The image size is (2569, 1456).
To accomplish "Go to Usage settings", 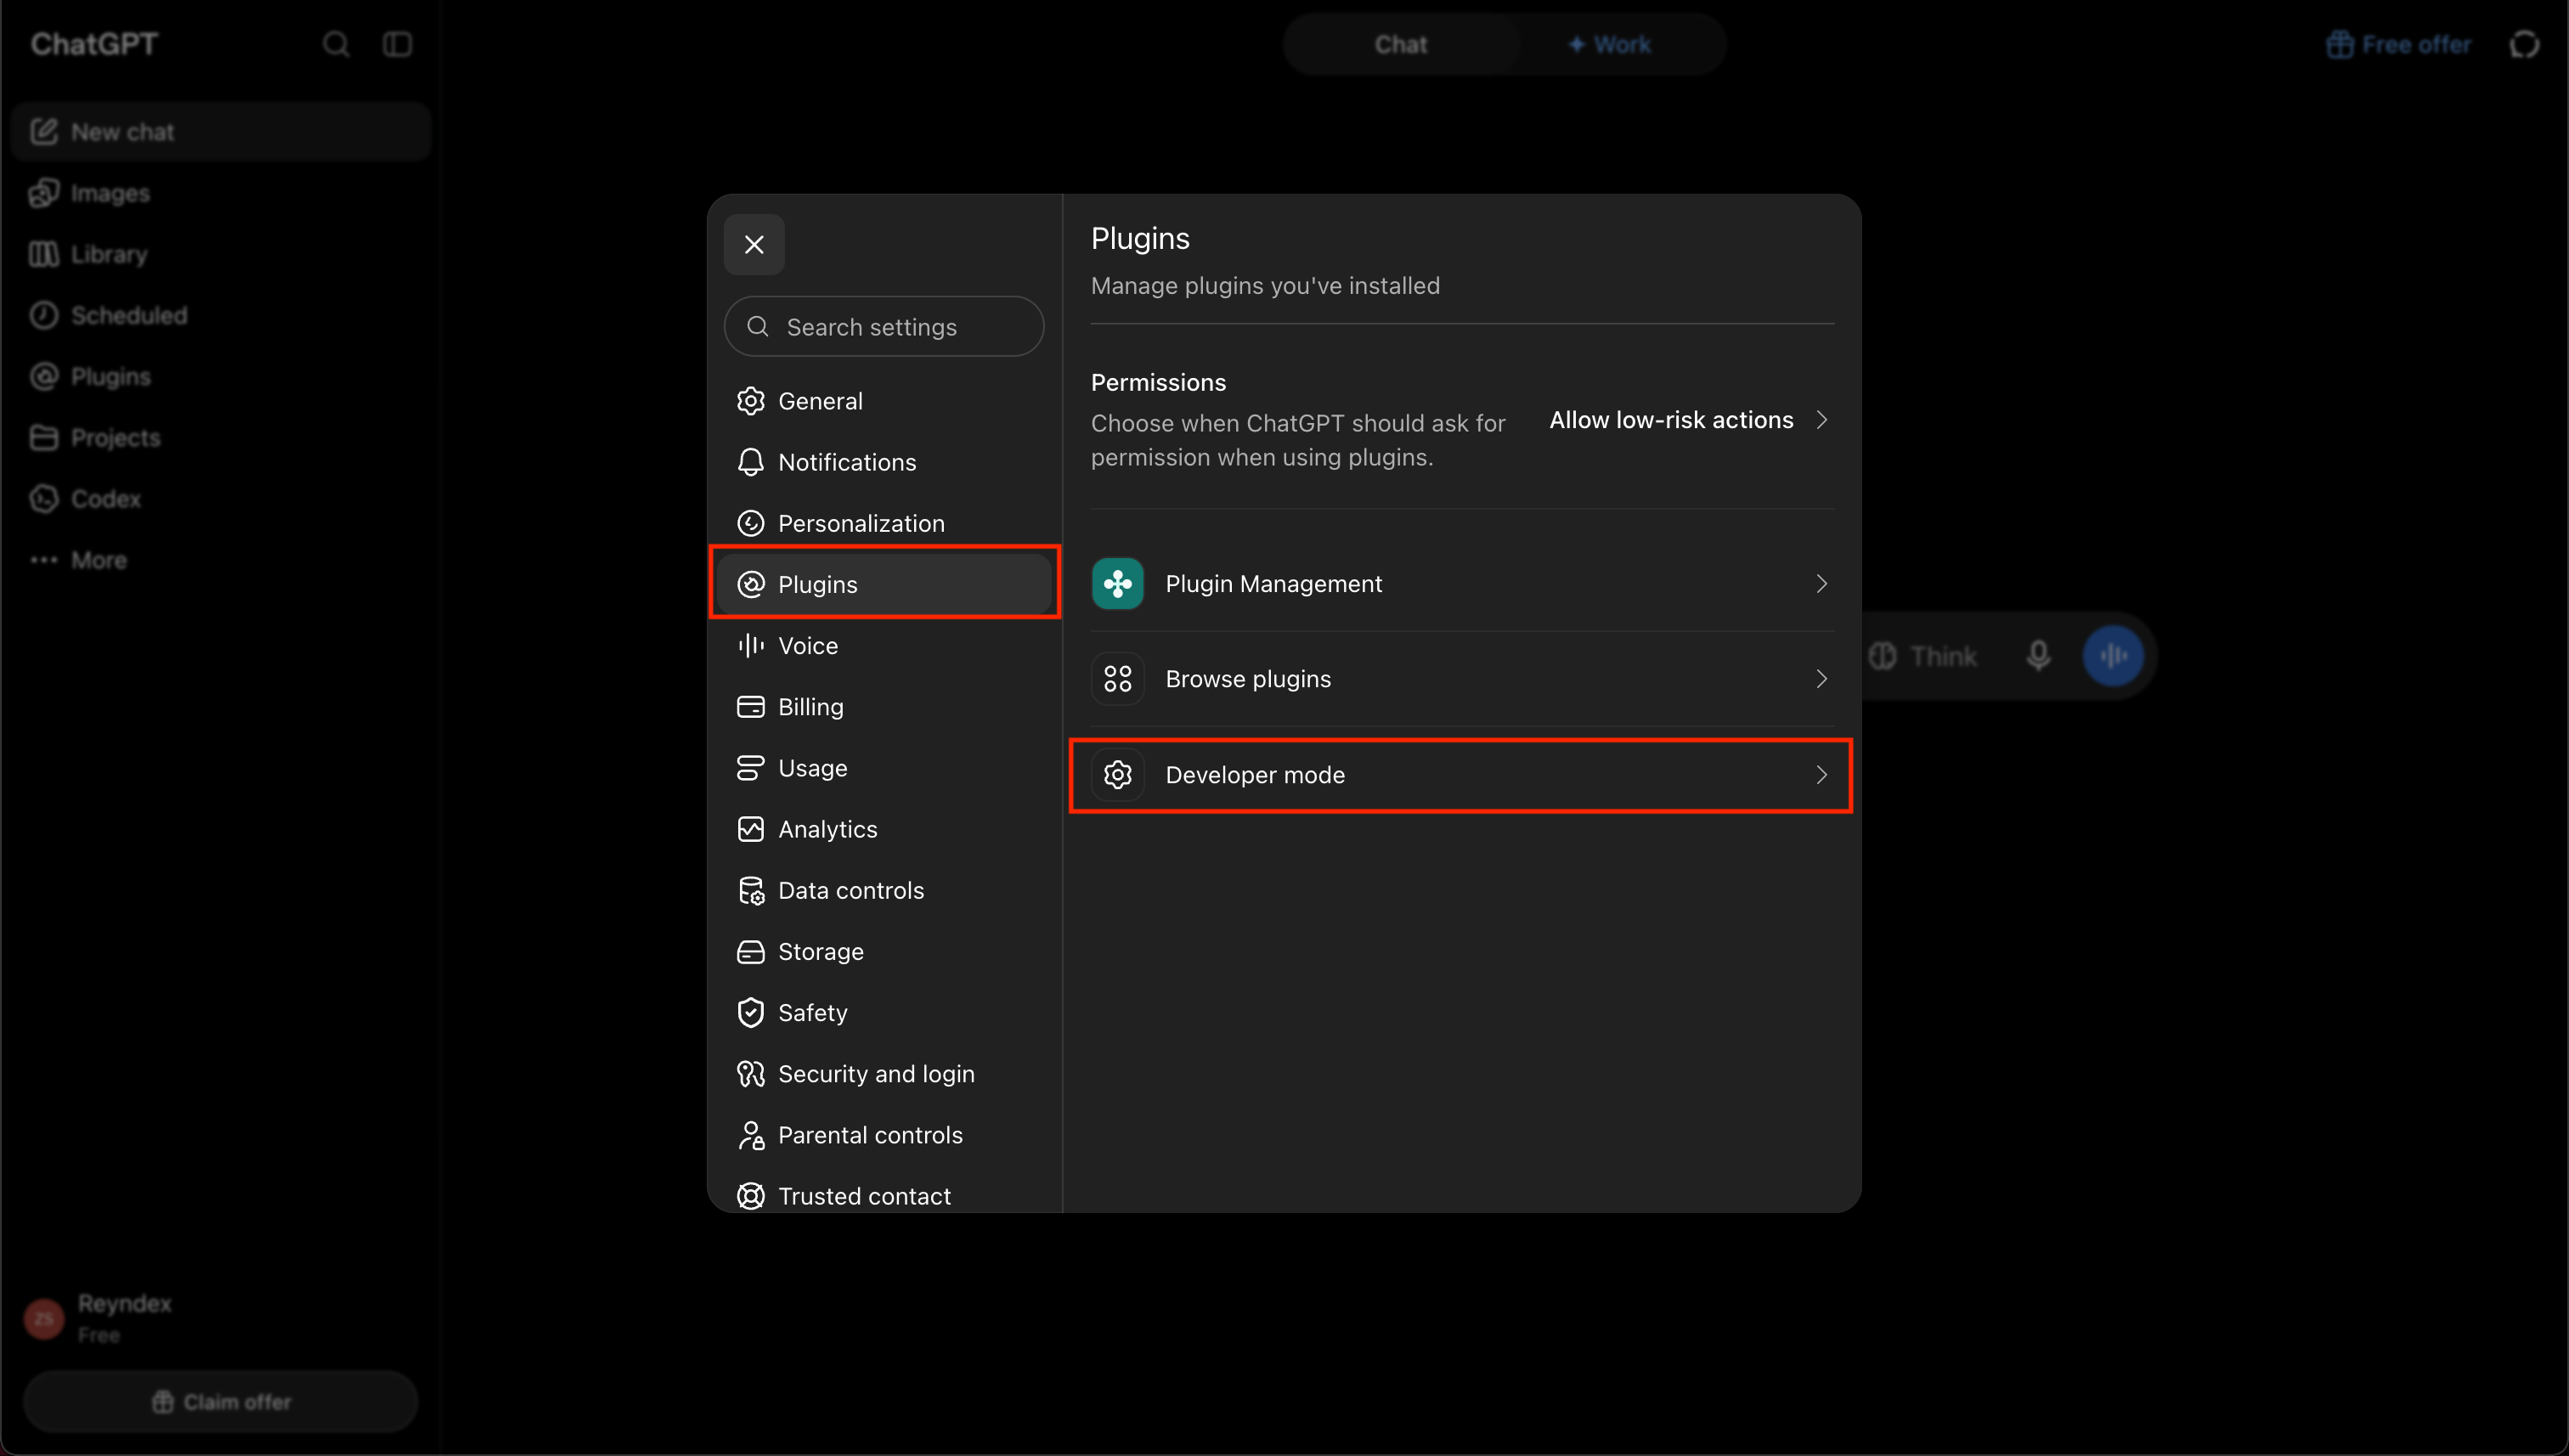I will click(884, 768).
